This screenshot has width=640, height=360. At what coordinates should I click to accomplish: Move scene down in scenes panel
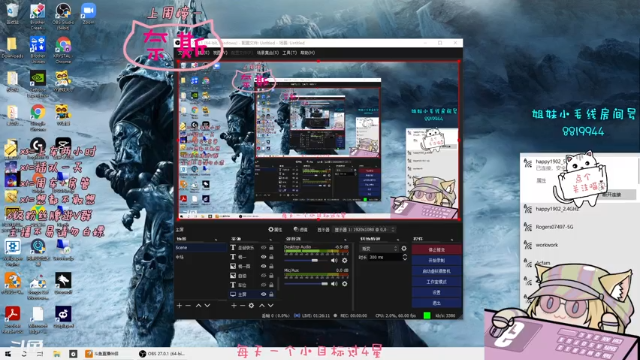207,305
